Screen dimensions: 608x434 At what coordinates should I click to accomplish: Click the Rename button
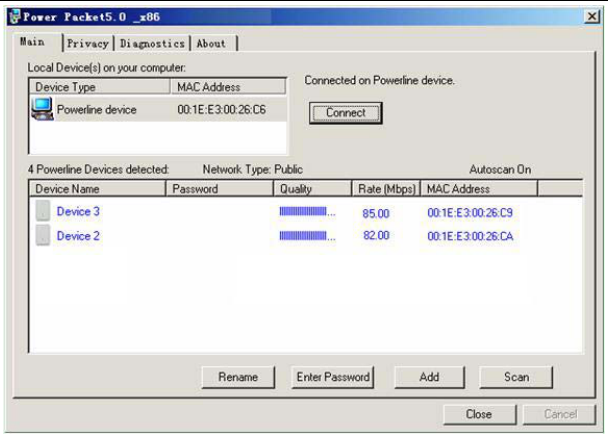tap(238, 377)
